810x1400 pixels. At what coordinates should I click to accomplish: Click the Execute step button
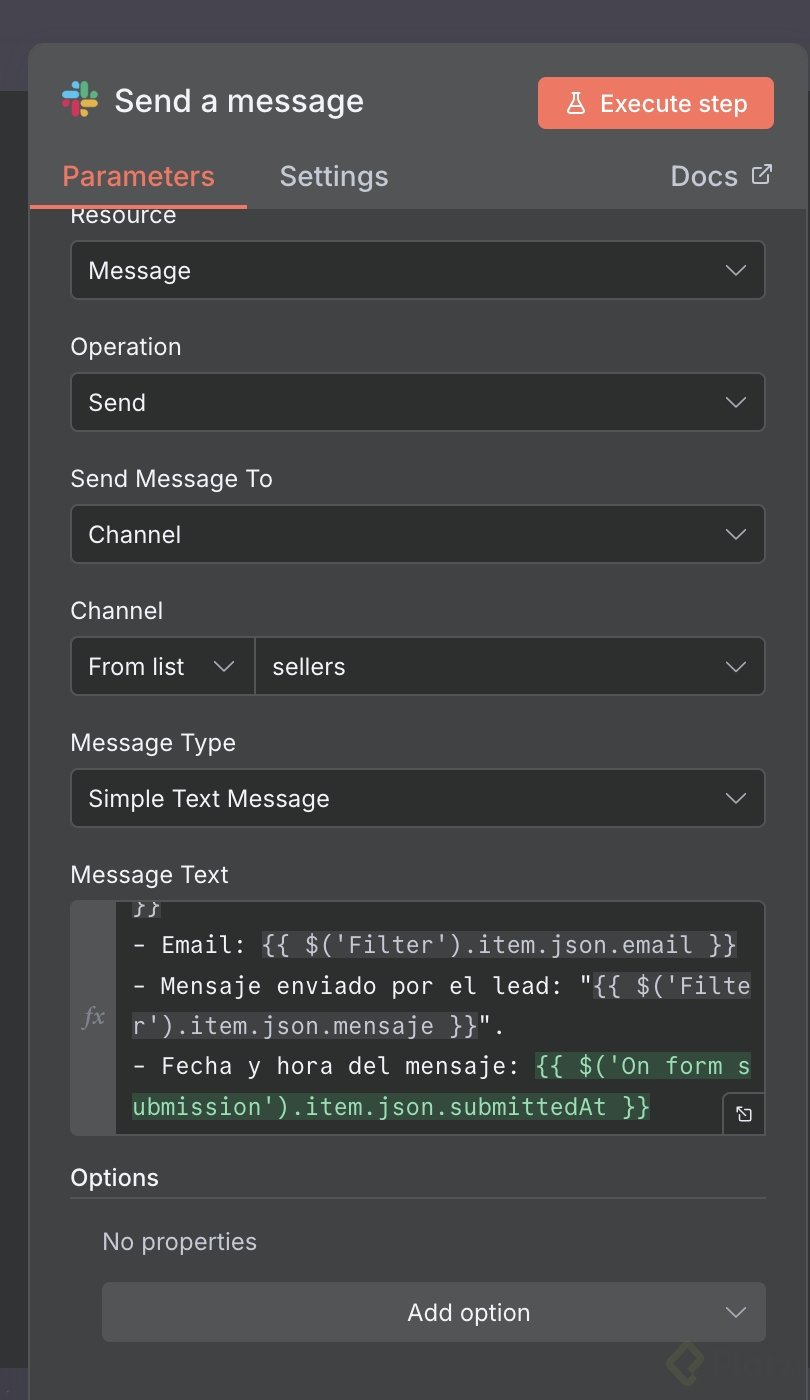click(656, 104)
